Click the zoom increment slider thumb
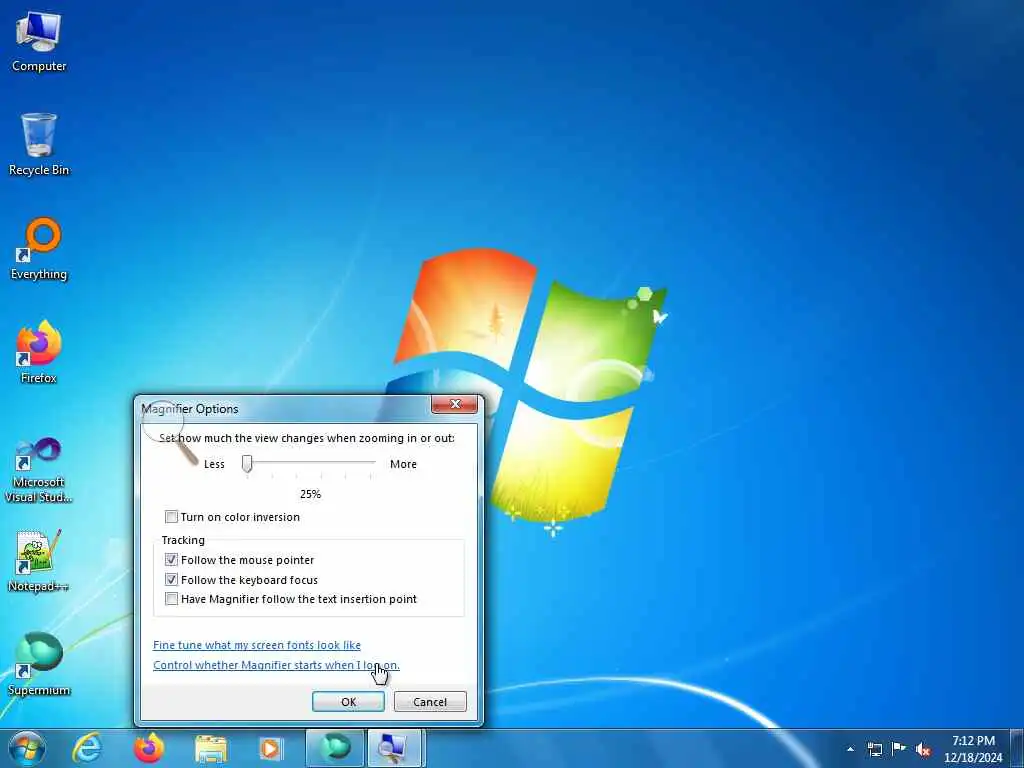1024x768 pixels. click(247, 464)
